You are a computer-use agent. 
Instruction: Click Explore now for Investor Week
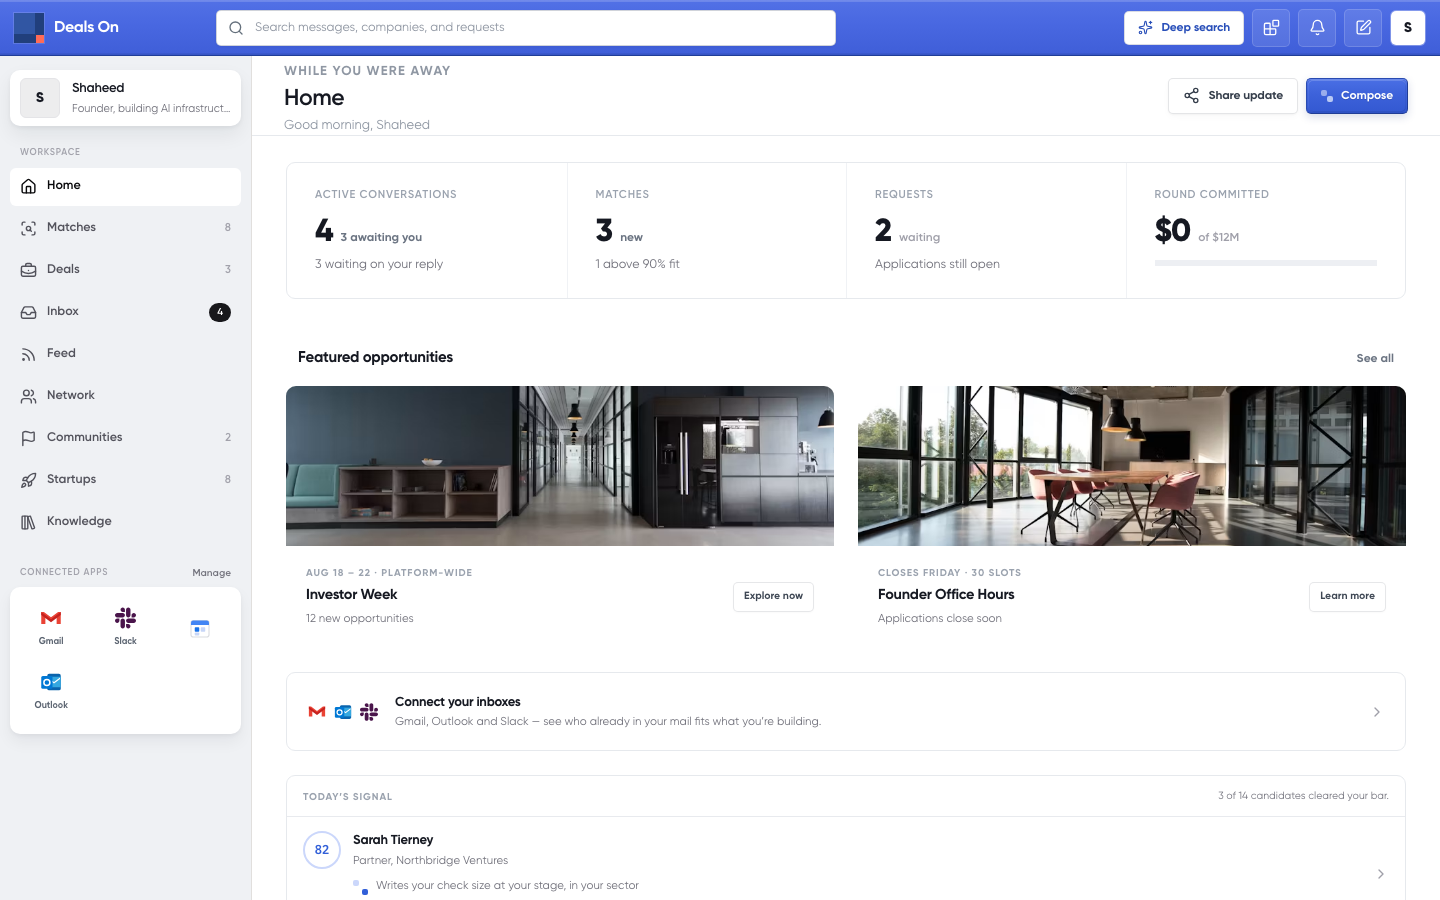pyautogui.click(x=773, y=596)
